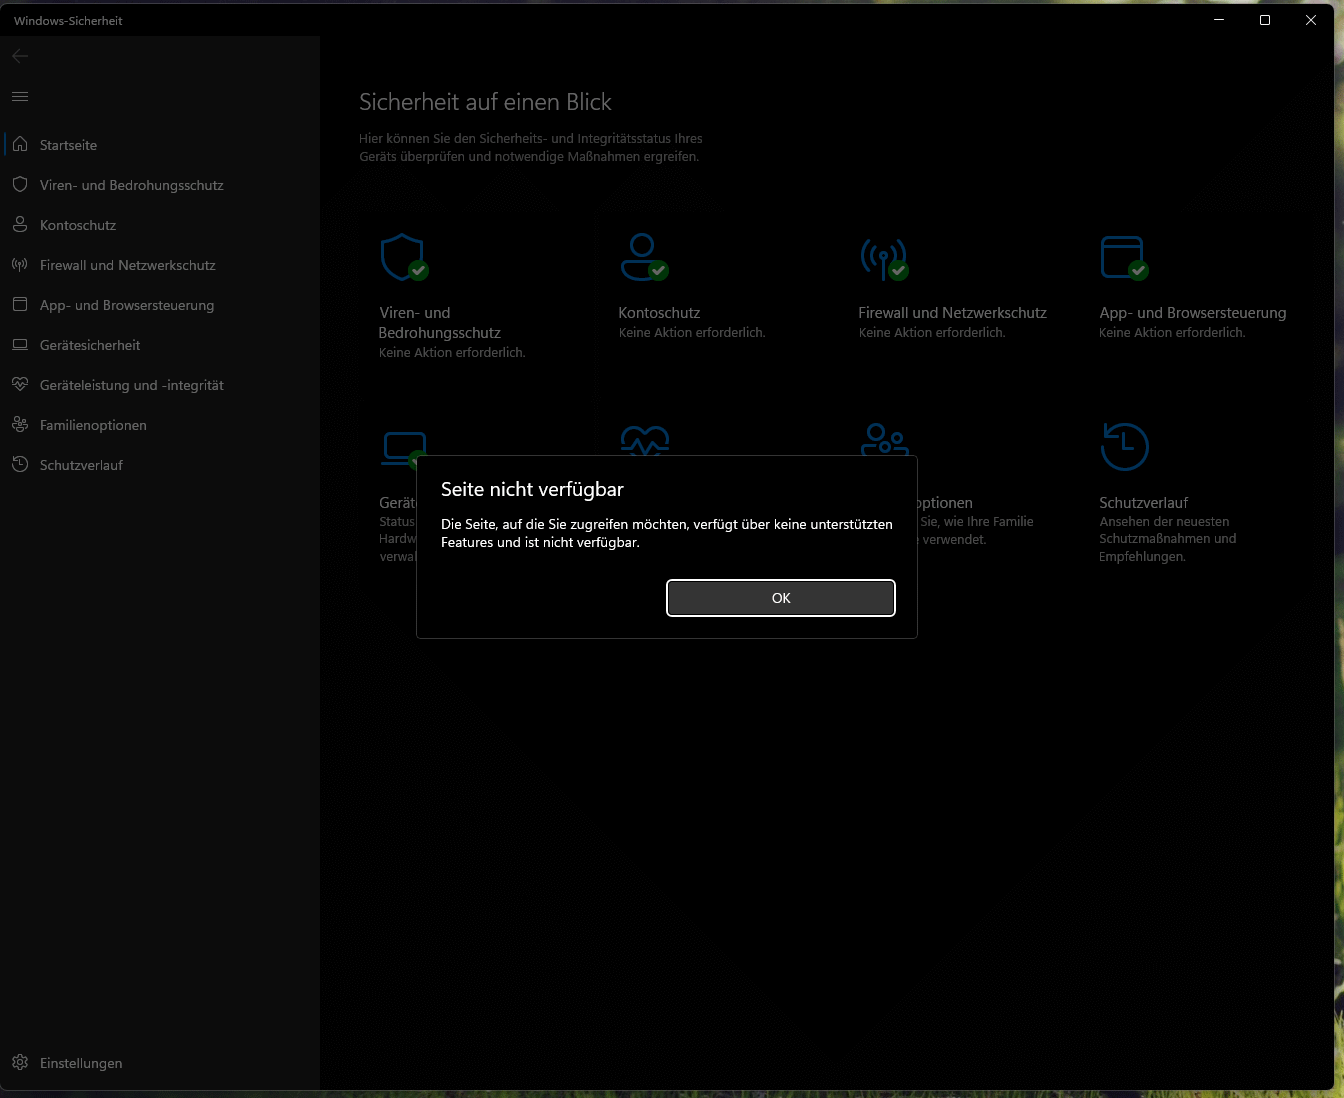Screen dimensions: 1344x1098
Task: Select Viren- und Bedrohungsschutz sidebar label
Action: tap(132, 185)
